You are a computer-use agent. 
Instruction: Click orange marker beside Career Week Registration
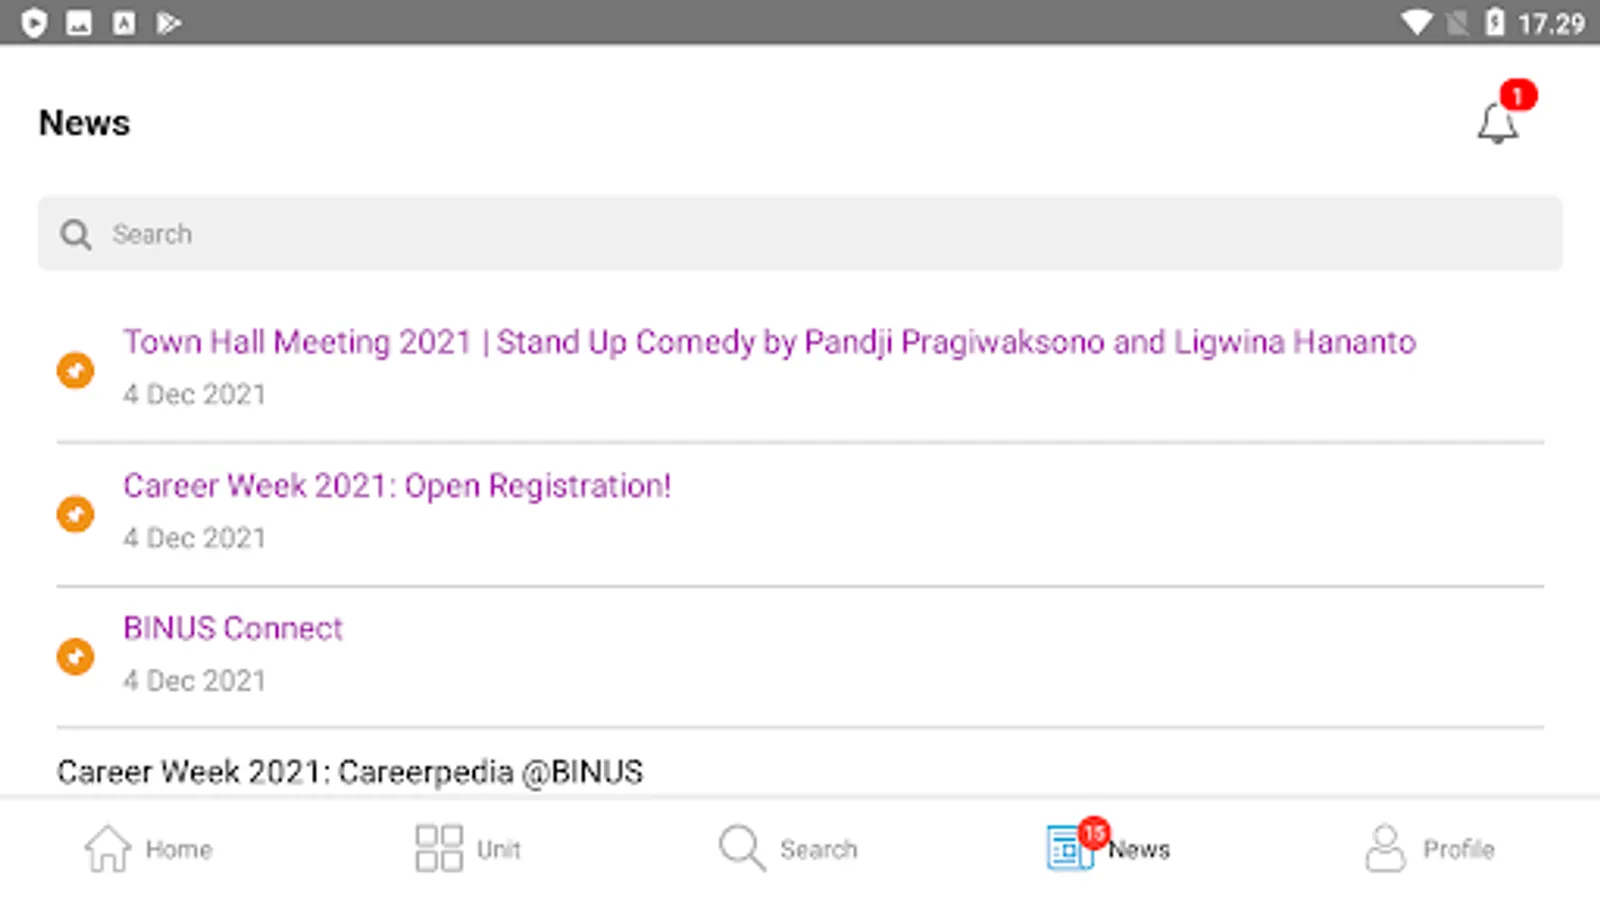click(x=75, y=514)
